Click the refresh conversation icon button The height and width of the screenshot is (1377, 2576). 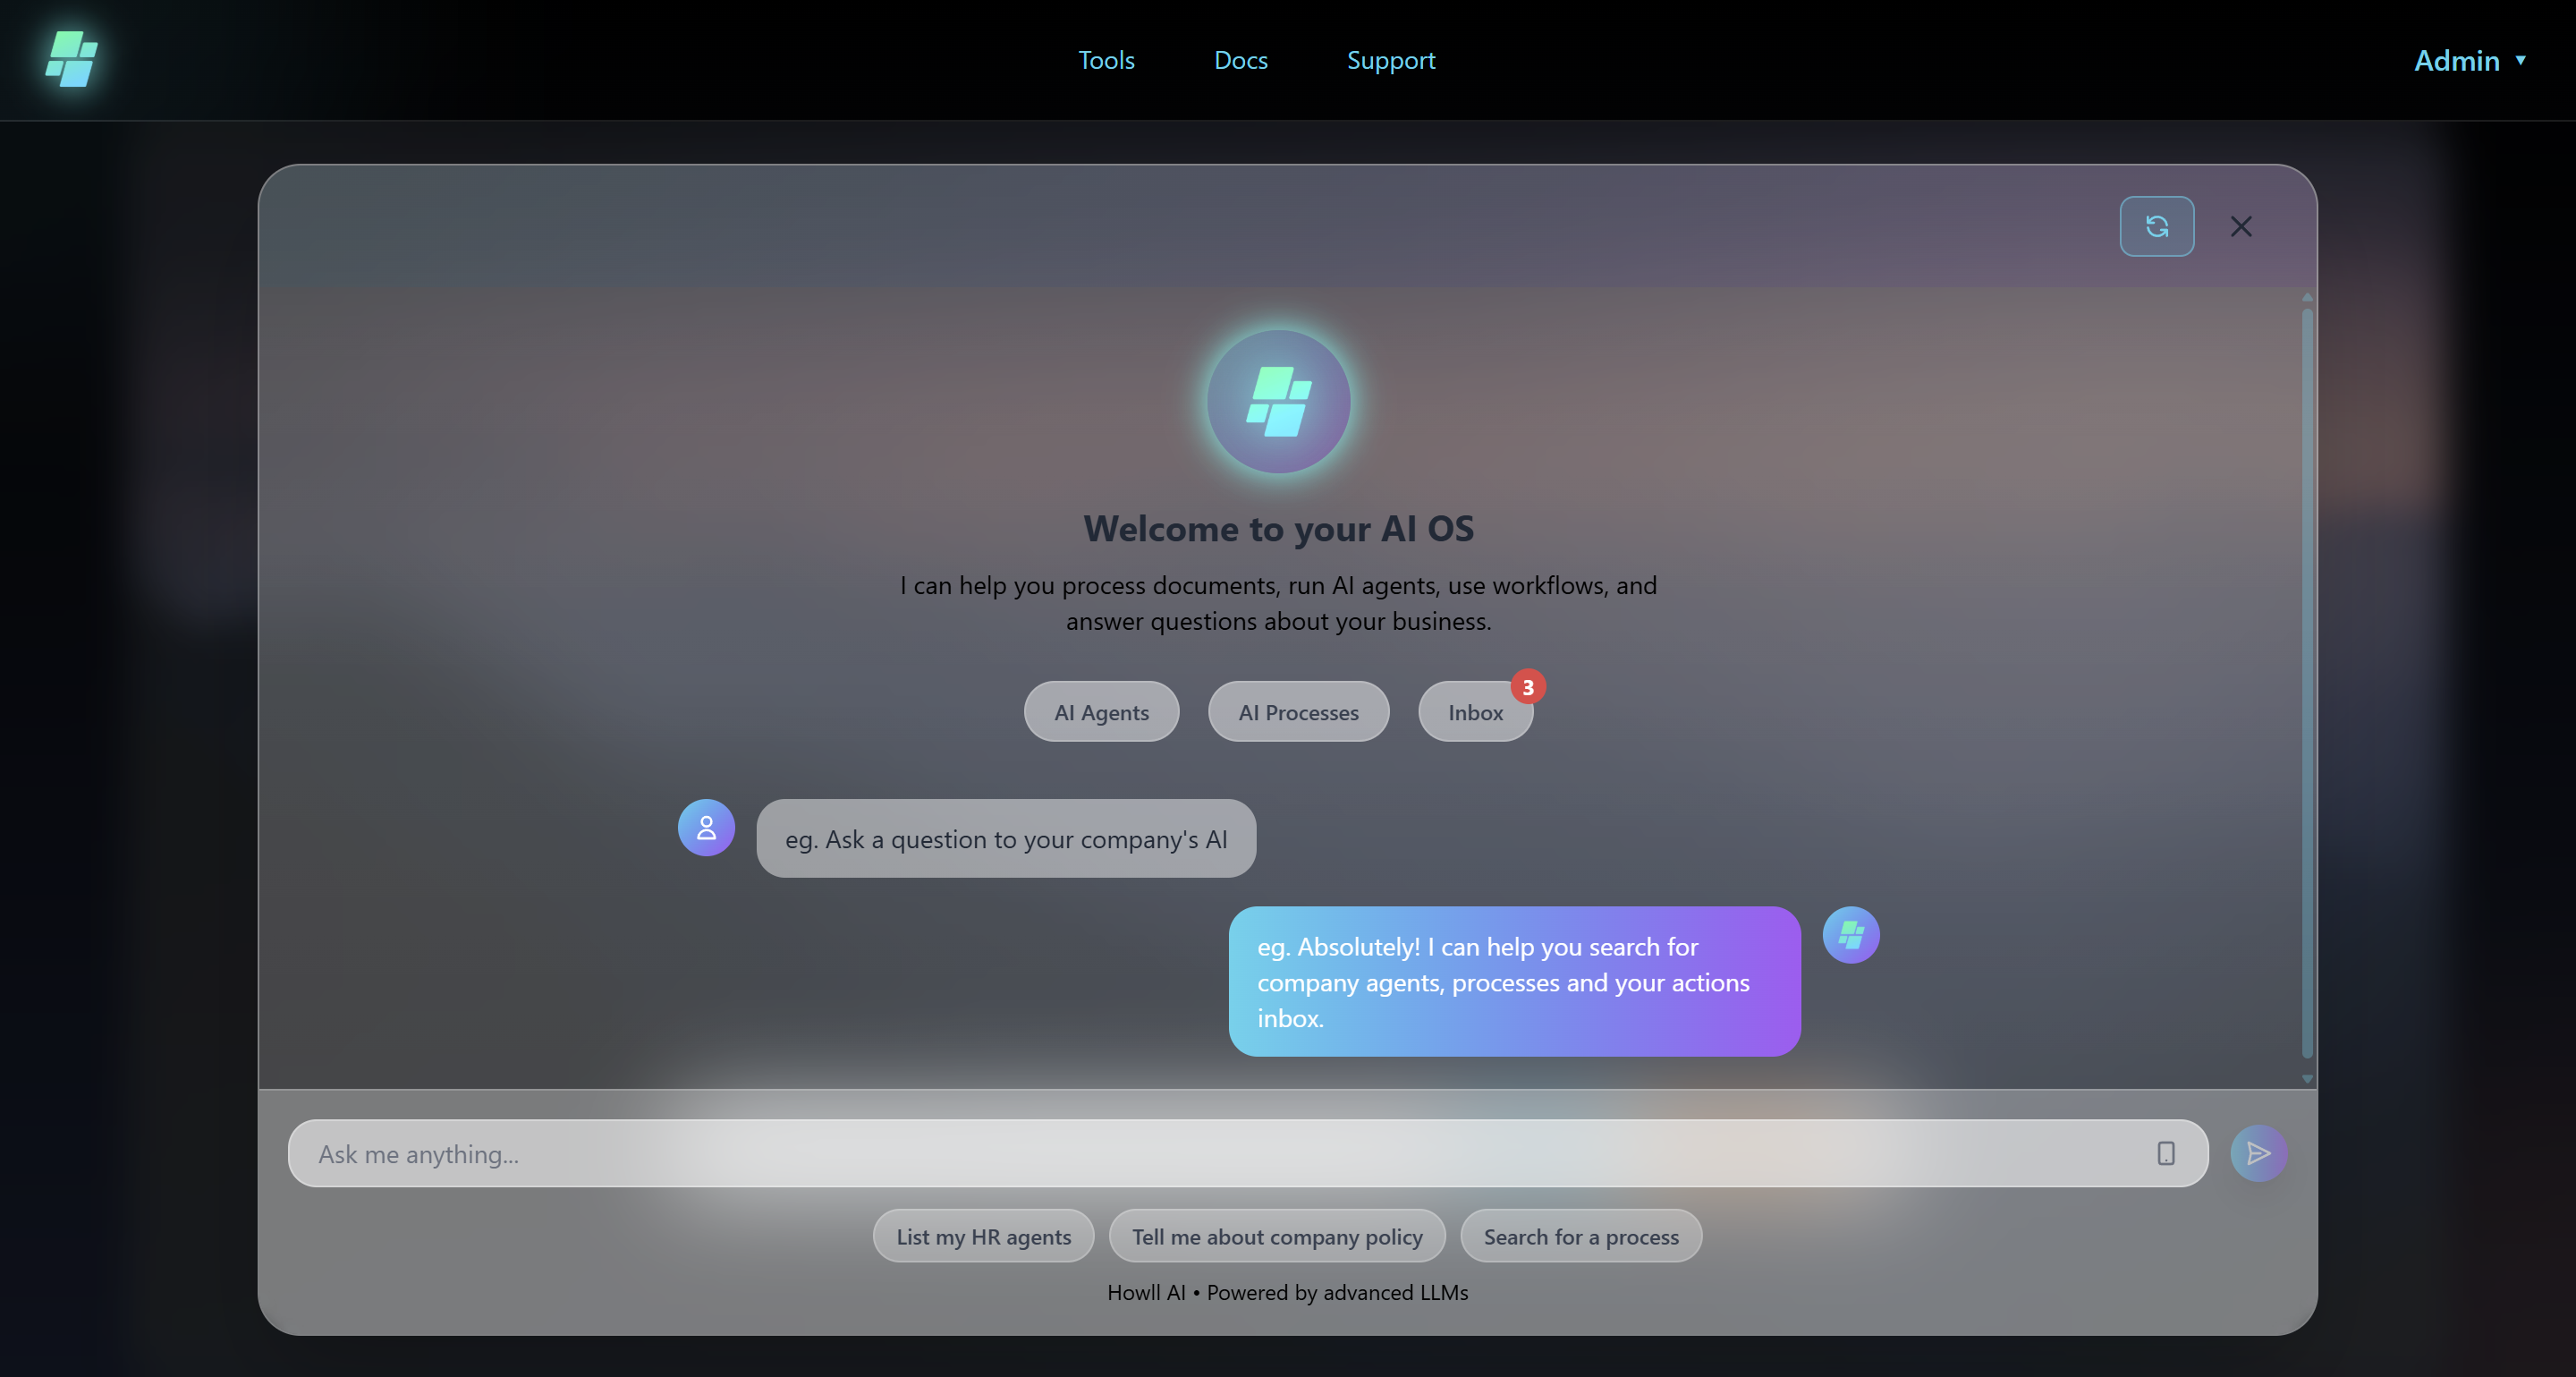click(2156, 226)
